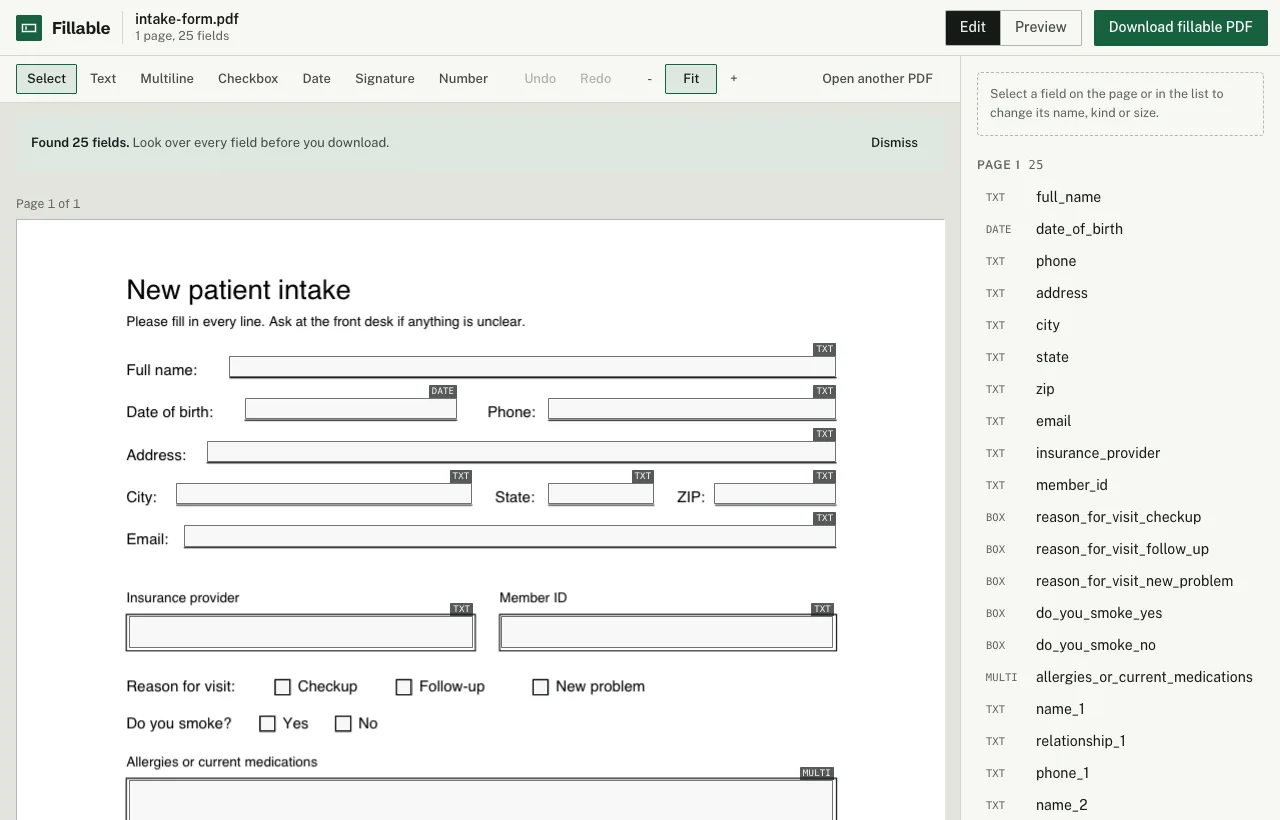Select the Phone field on page
This screenshot has height=820, width=1280.
692,409
